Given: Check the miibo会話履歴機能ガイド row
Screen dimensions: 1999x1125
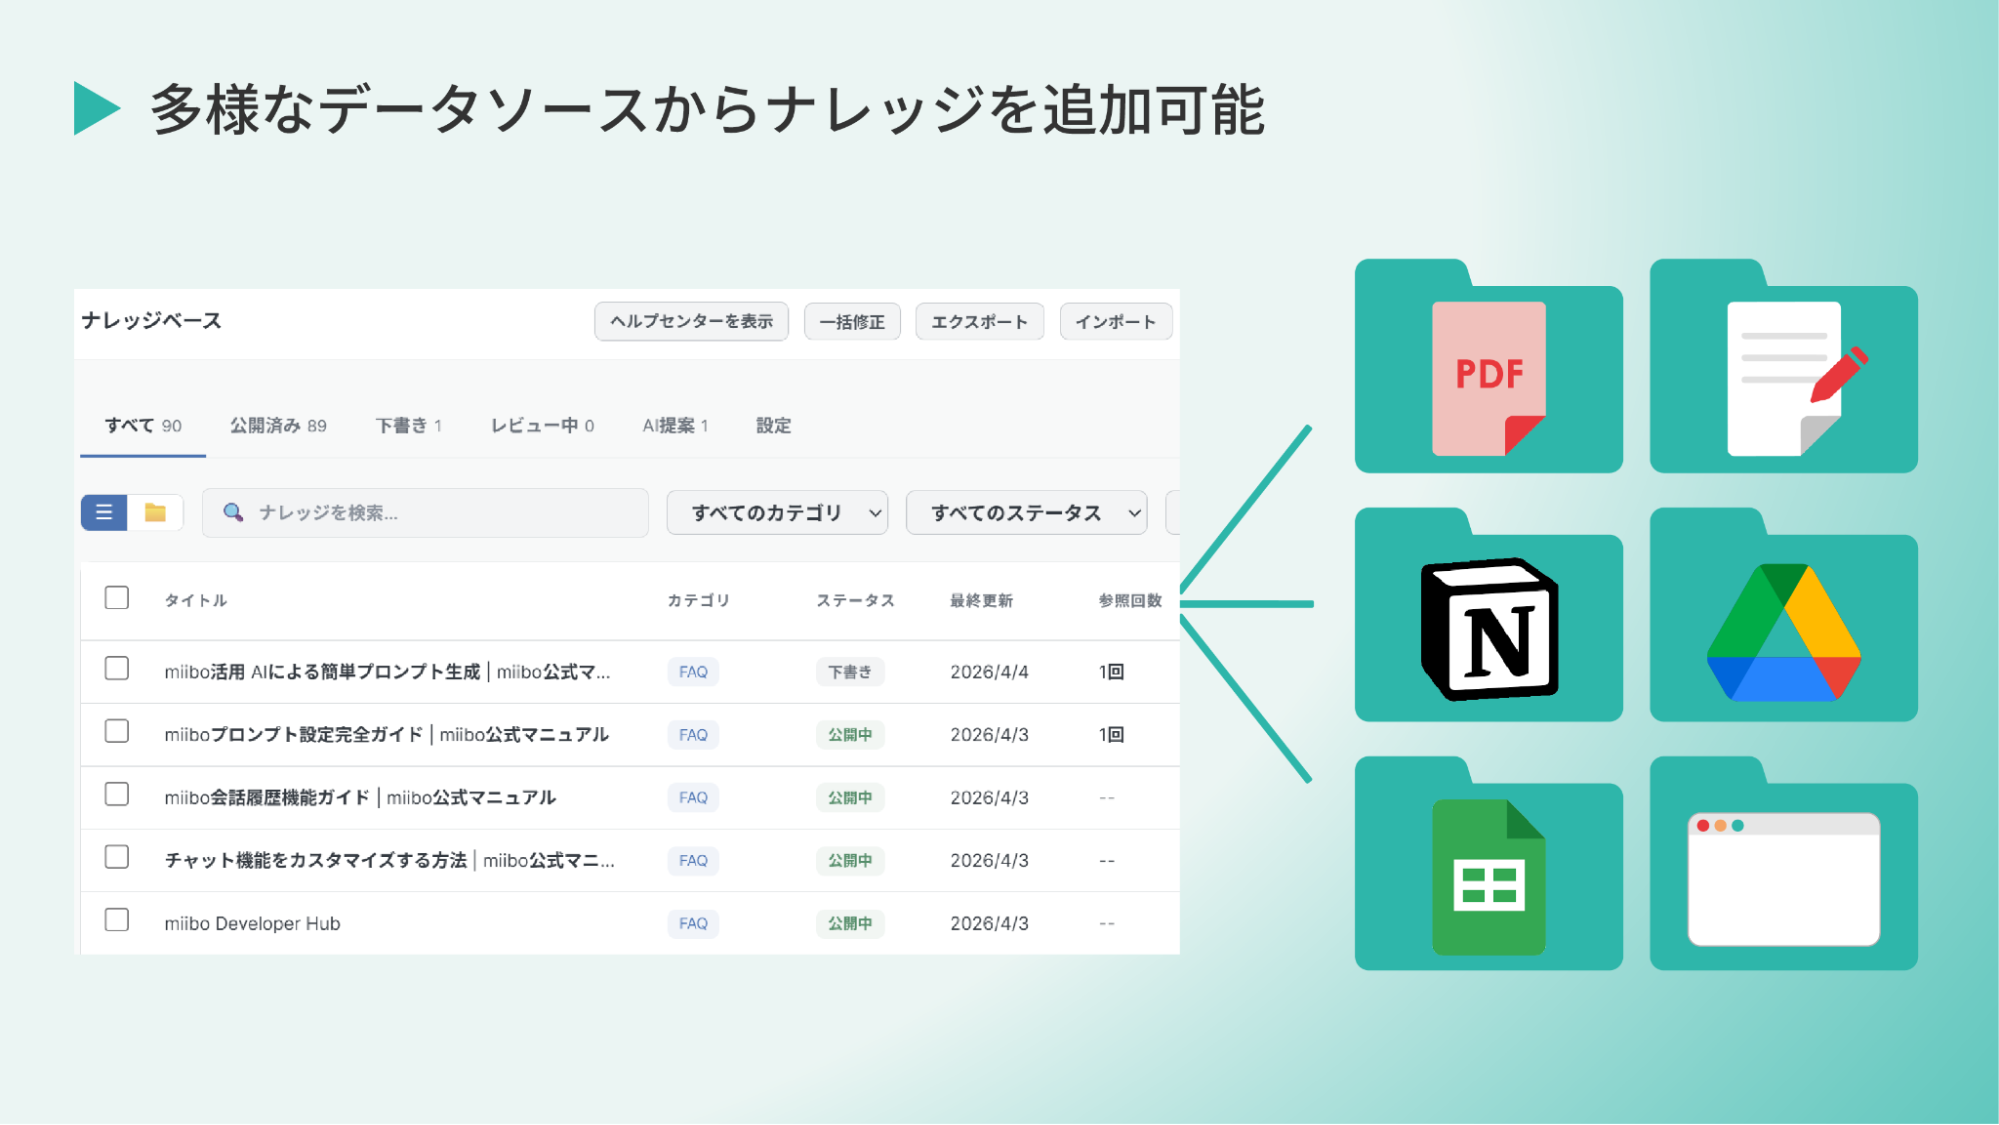Looking at the screenshot, I should (x=117, y=794).
